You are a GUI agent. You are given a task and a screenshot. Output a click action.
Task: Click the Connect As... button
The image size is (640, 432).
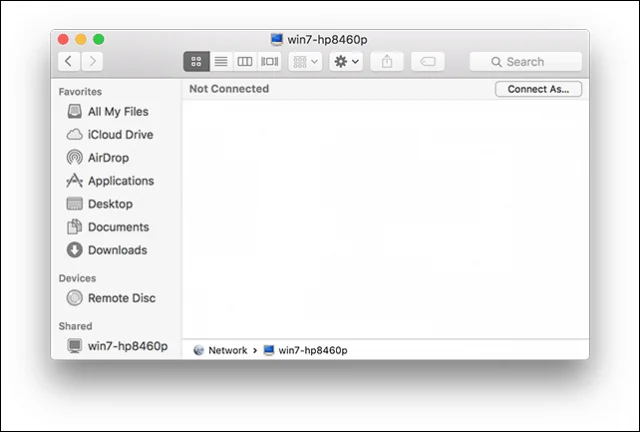point(538,89)
